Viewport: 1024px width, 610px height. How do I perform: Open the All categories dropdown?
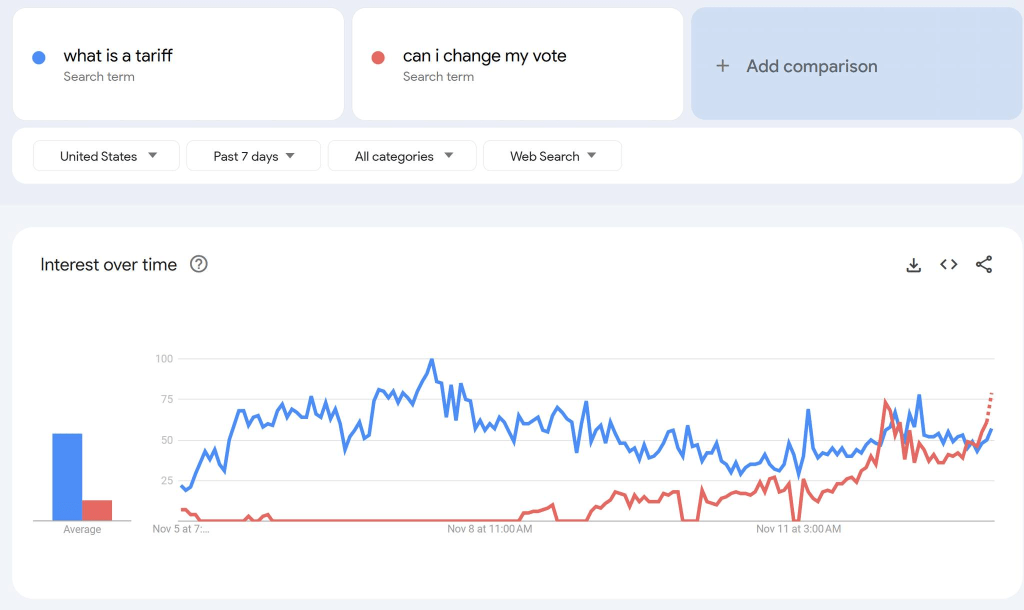point(404,156)
